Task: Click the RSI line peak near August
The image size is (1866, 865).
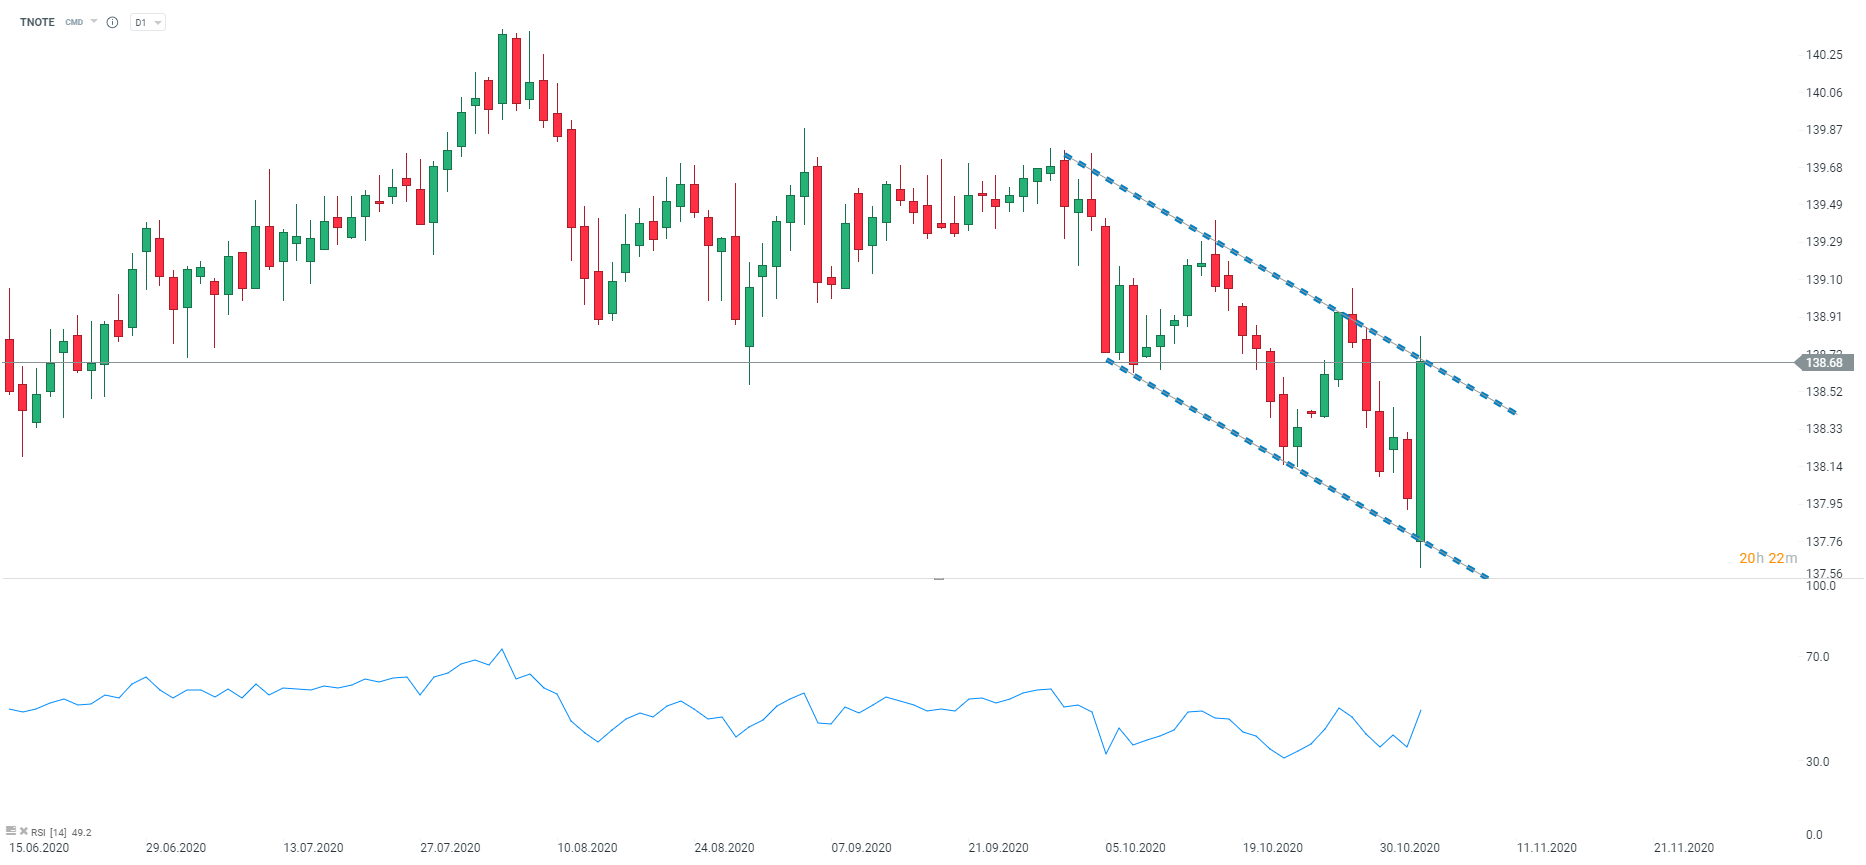Action: pos(502,650)
